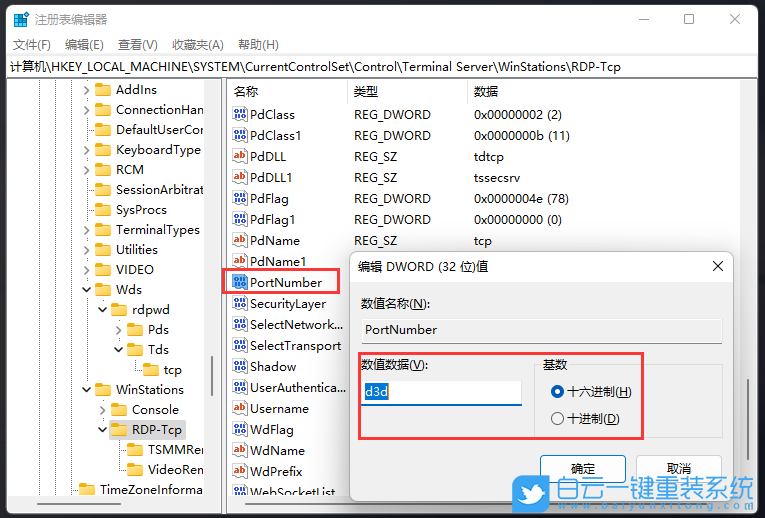The height and width of the screenshot is (518, 765).
Task: Click the Console folder icon
Action: point(119,410)
